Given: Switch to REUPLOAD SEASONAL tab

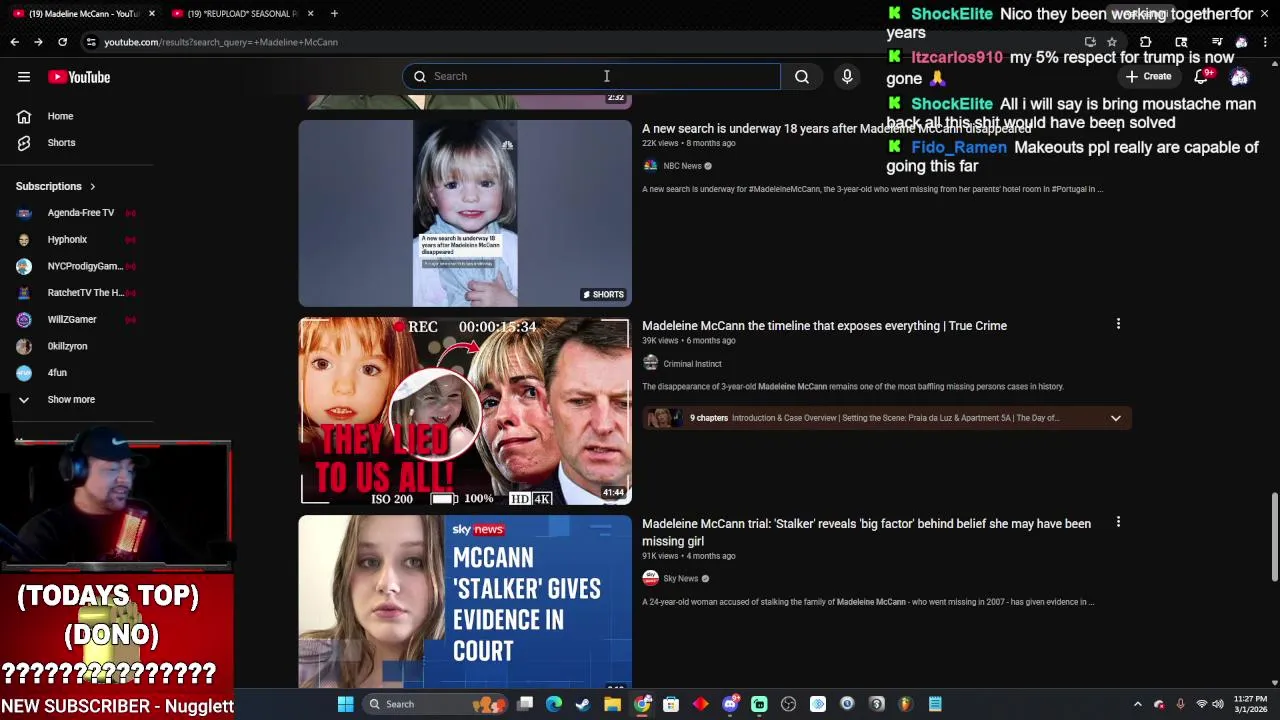Looking at the screenshot, I should [240, 13].
